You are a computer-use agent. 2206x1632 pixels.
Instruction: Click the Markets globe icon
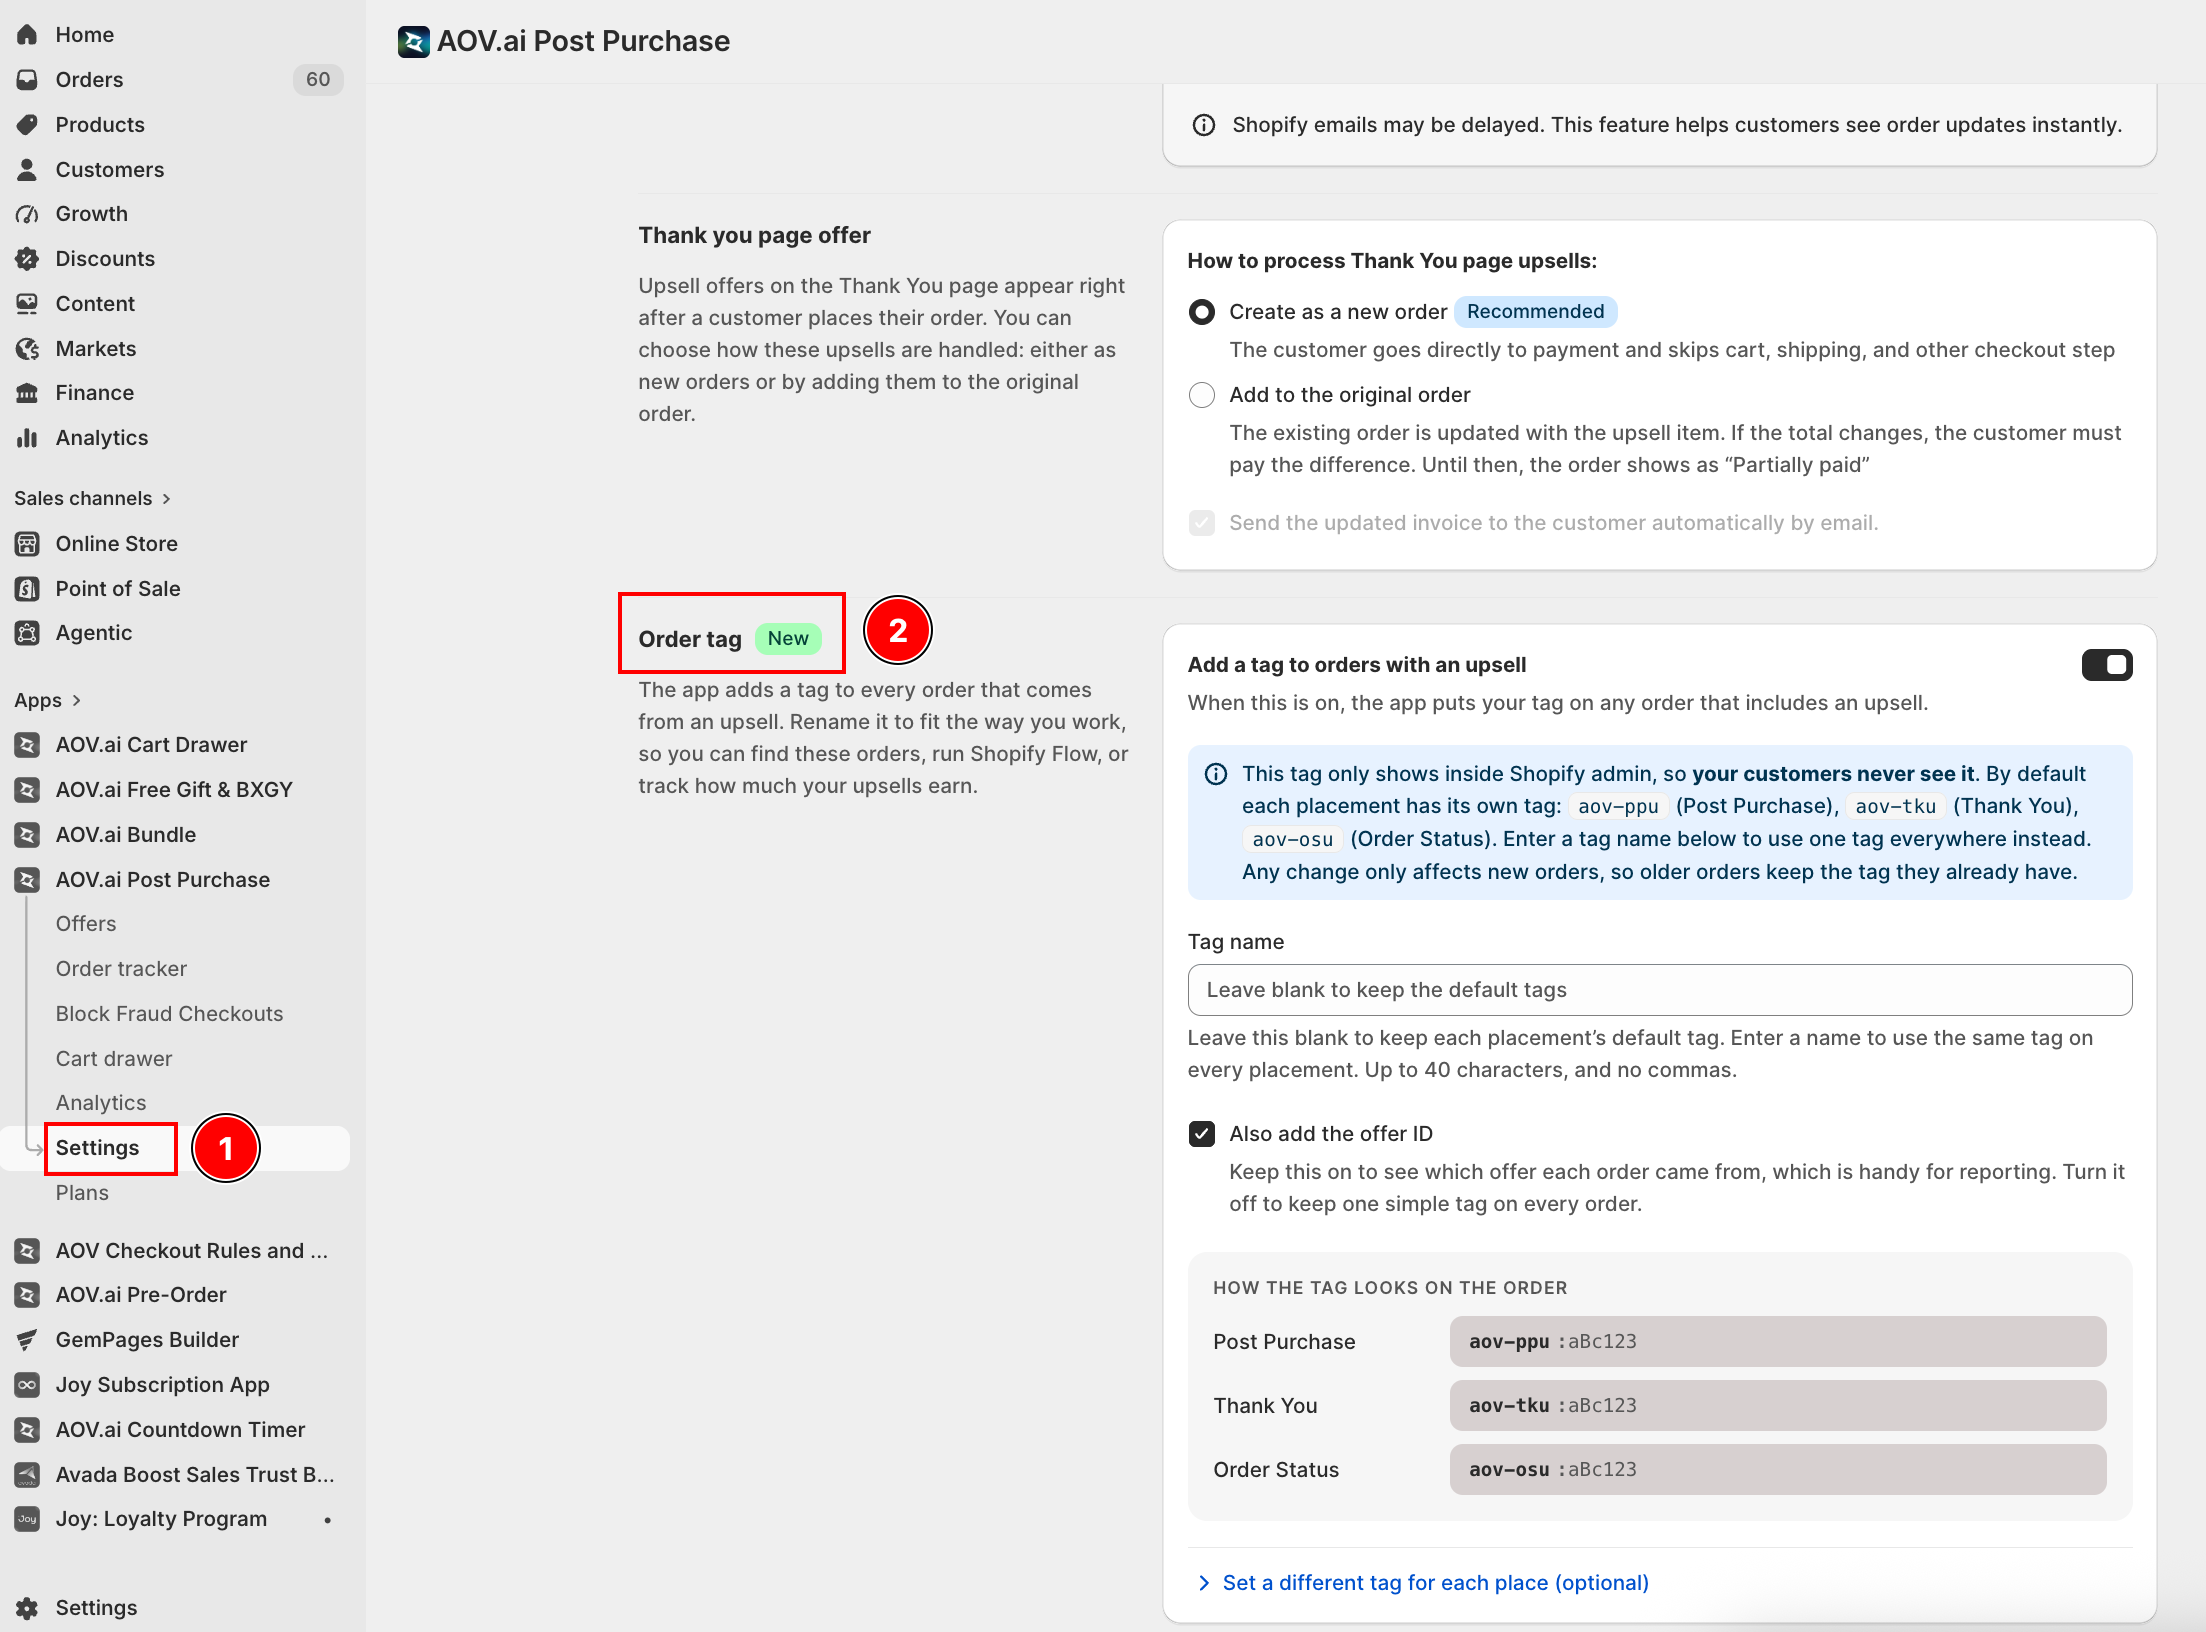[x=27, y=349]
